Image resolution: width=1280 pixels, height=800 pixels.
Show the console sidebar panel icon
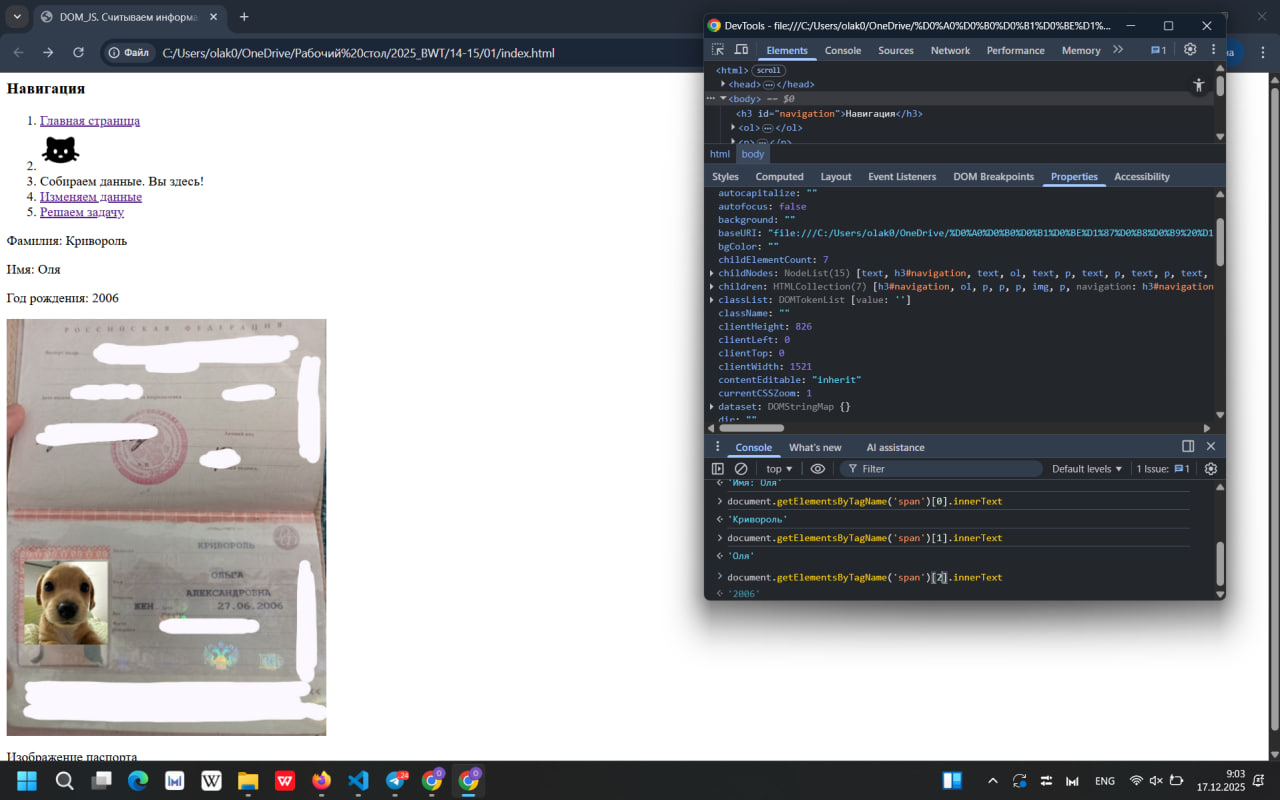pyautogui.click(x=718, y=469)
